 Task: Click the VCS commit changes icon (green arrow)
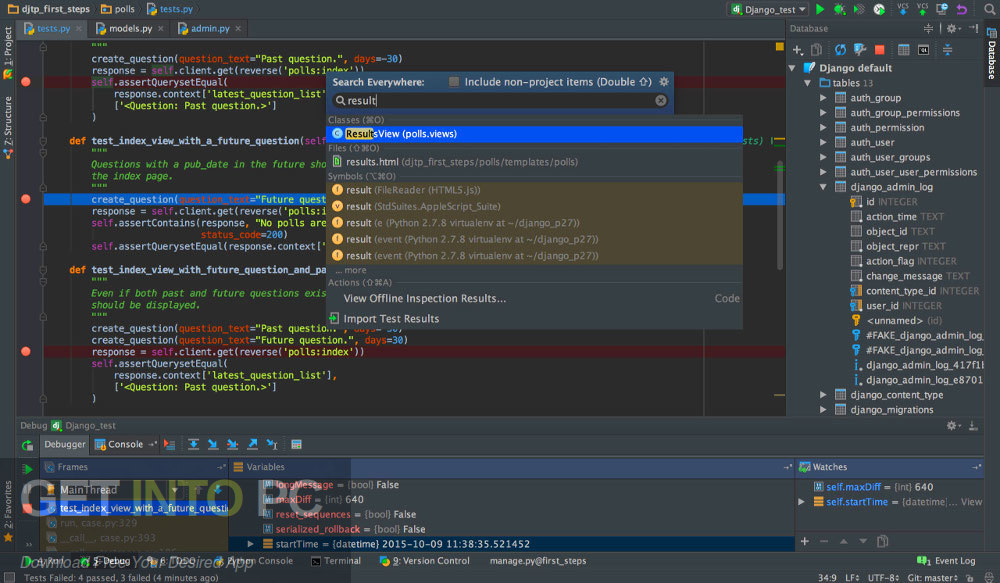pos(922,9)
